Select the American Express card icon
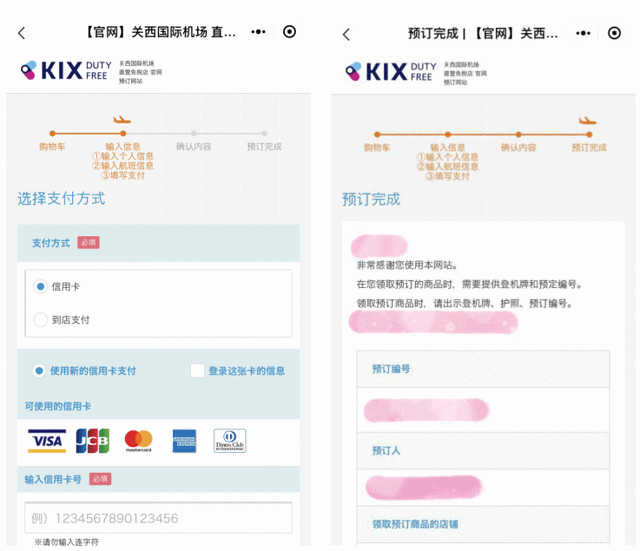The width and height of the screenshot is (640, 551). (184, 440)
